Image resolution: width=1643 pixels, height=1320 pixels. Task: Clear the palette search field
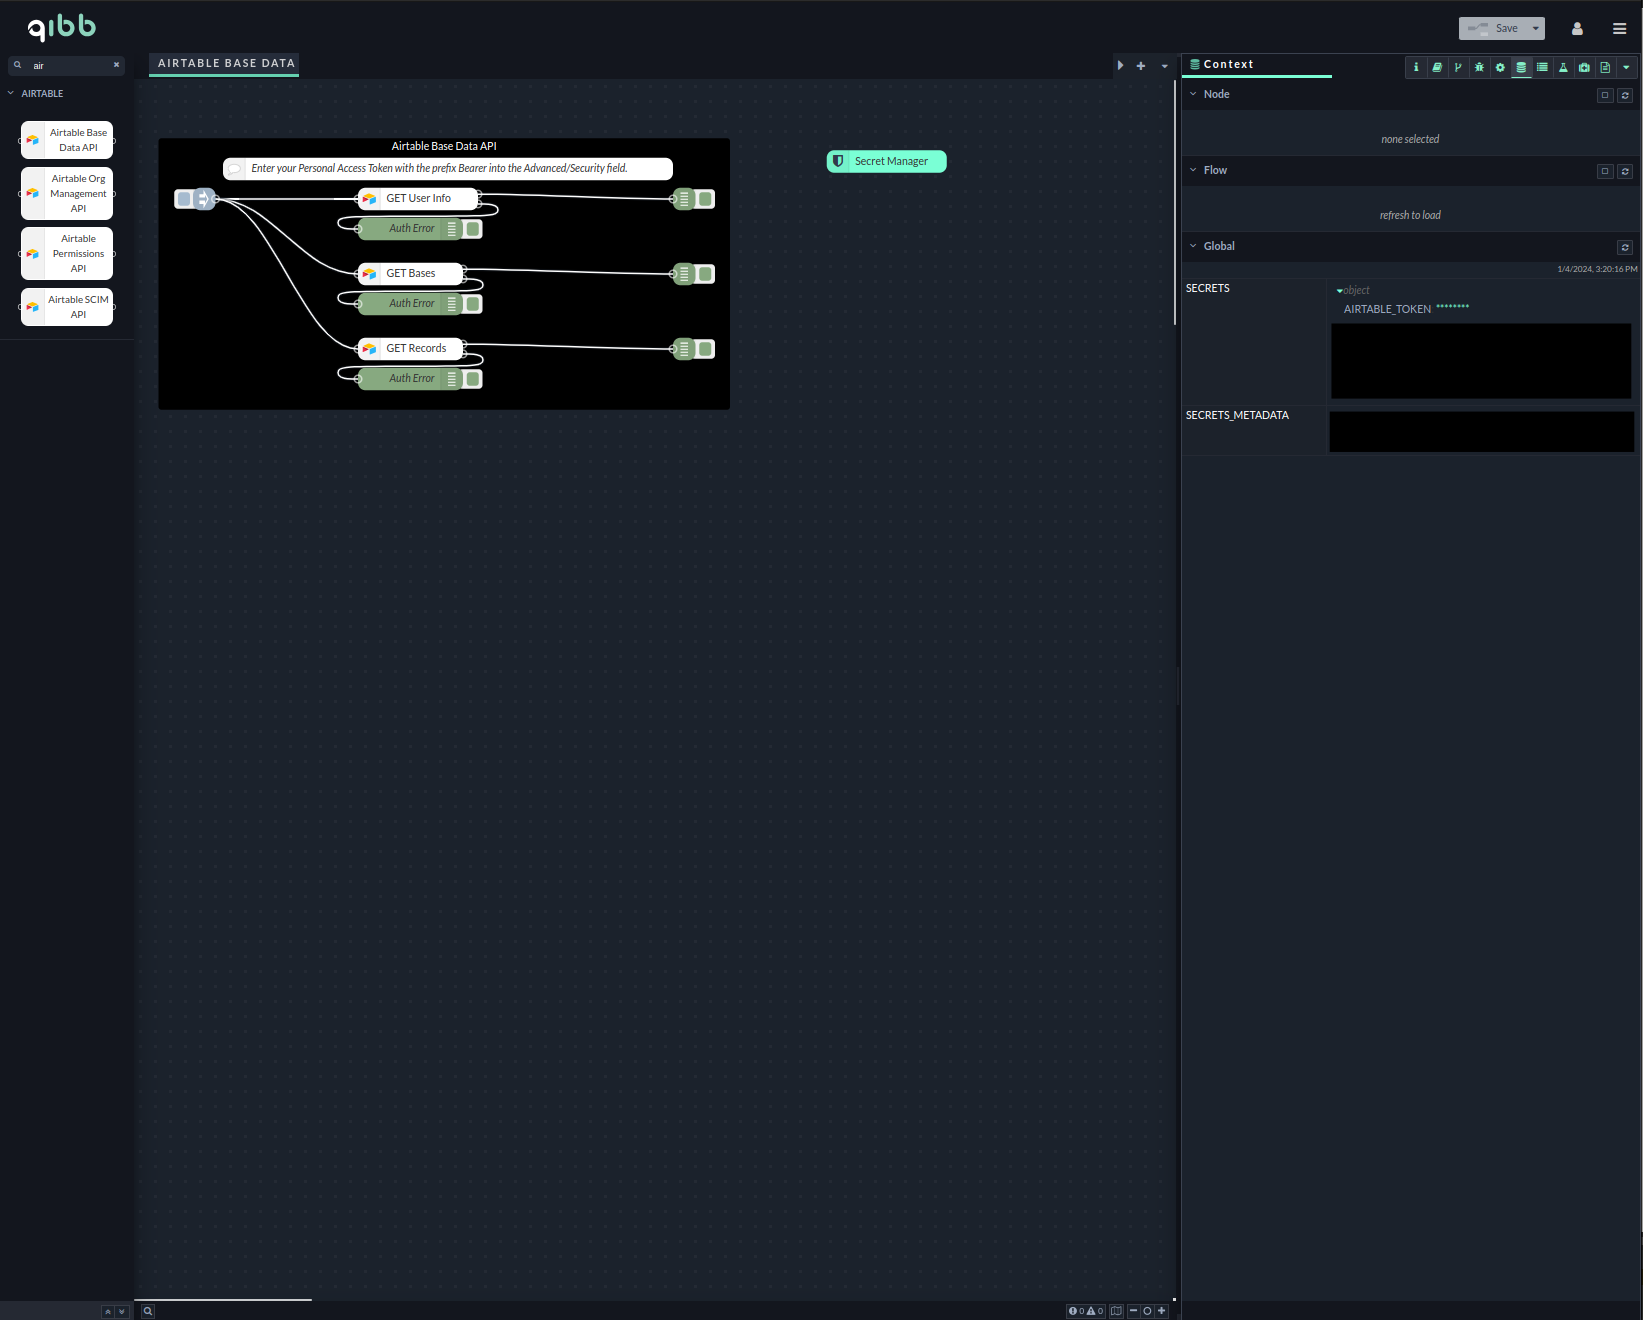(116, 65)
